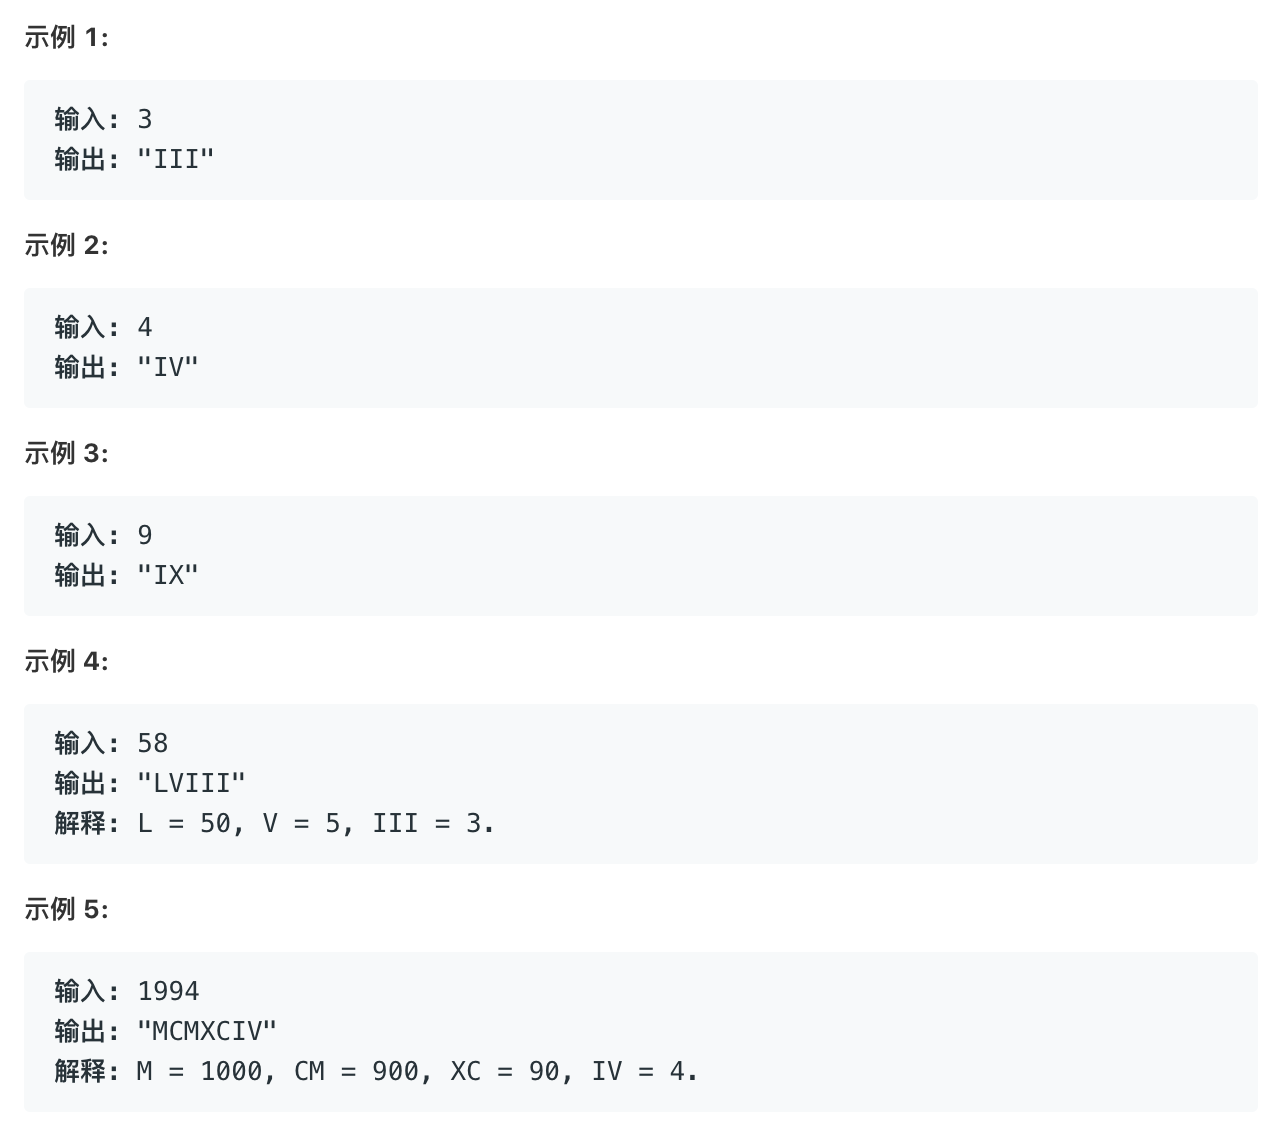Click the "示例 1:" heading
Image resolution: width=1288 pixels, height=1148 pixels.
66,38
